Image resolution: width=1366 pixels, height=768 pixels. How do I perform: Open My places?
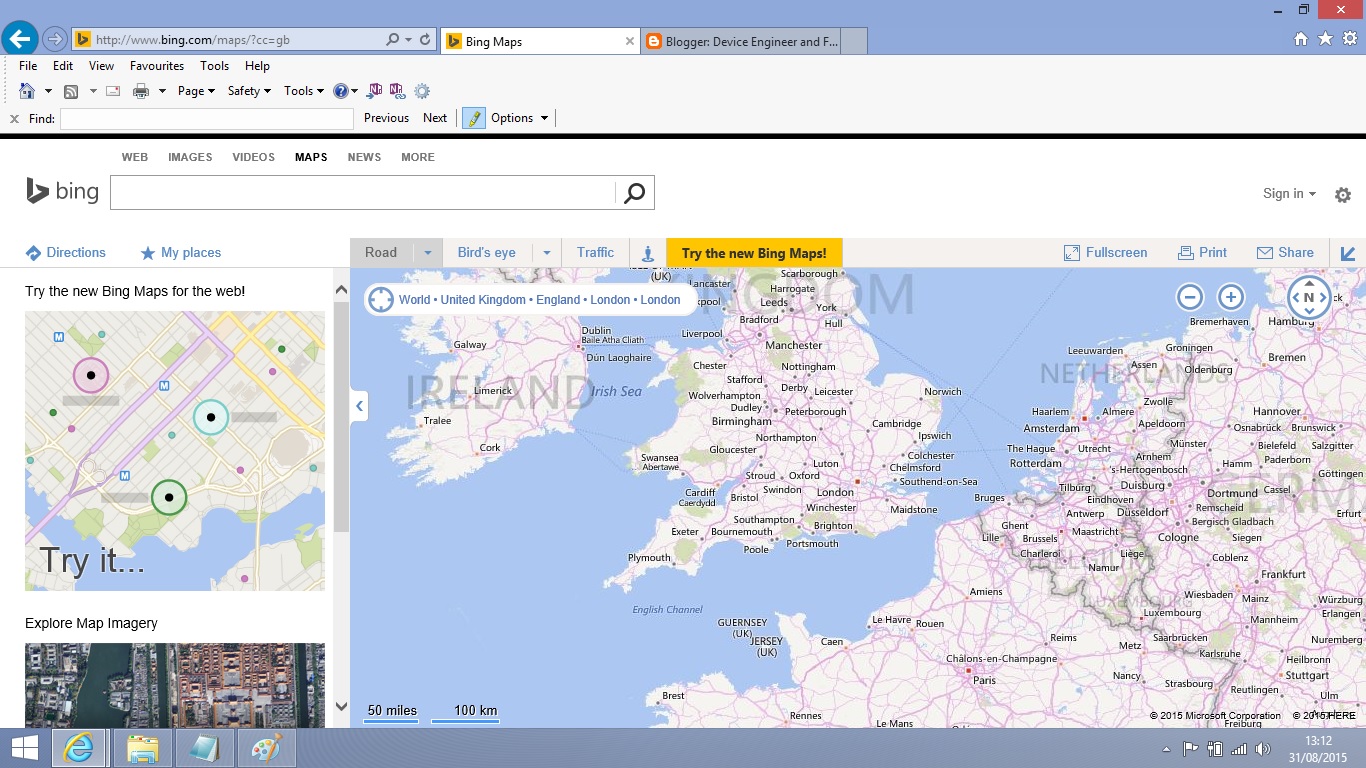pyautogui.click(x=180, y=253)
